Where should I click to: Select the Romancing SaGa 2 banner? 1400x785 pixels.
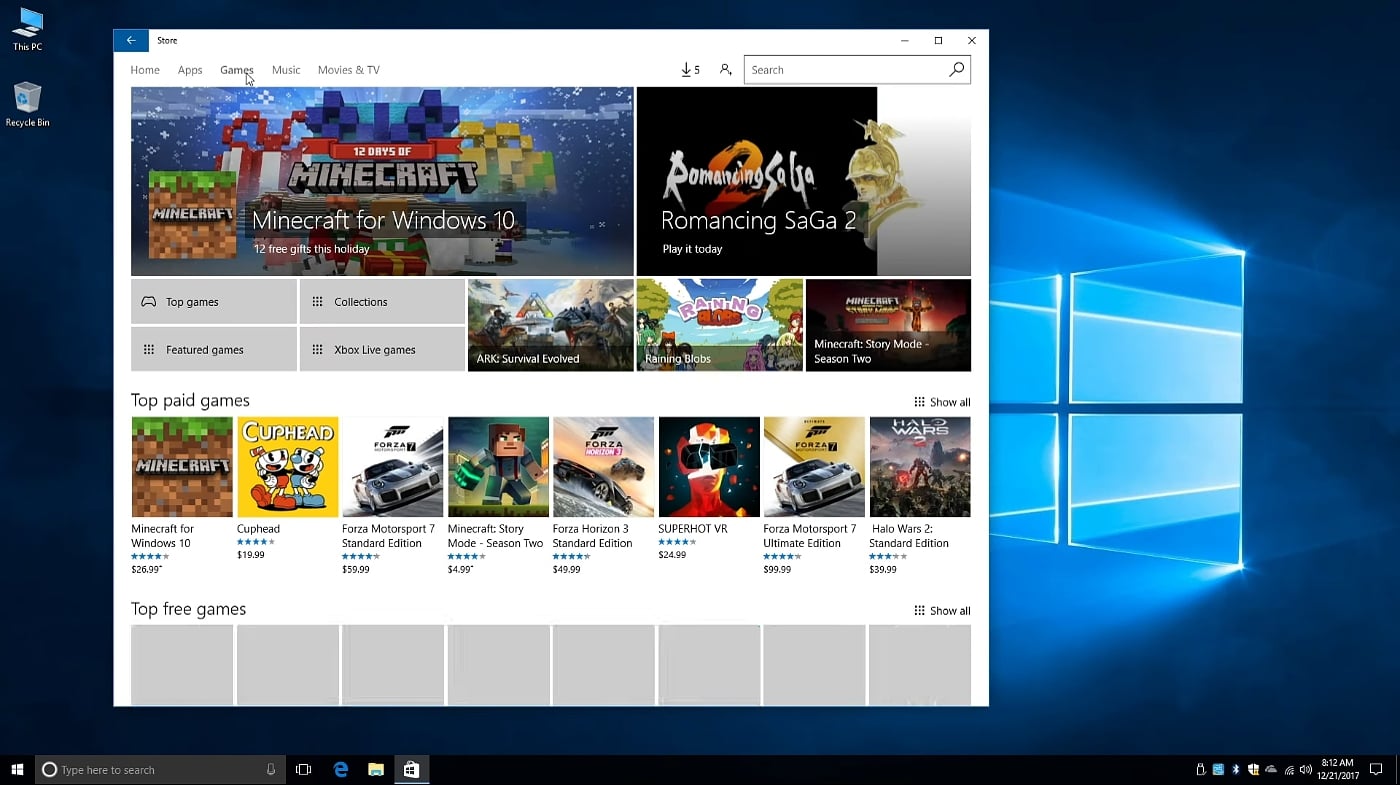pos(803,181)
